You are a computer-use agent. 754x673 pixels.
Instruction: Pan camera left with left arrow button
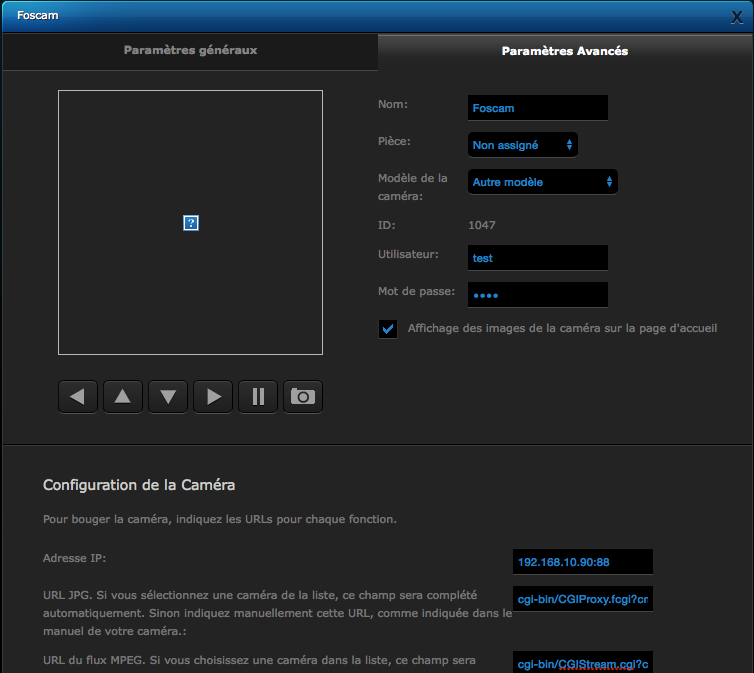click(x=77, y=397)
